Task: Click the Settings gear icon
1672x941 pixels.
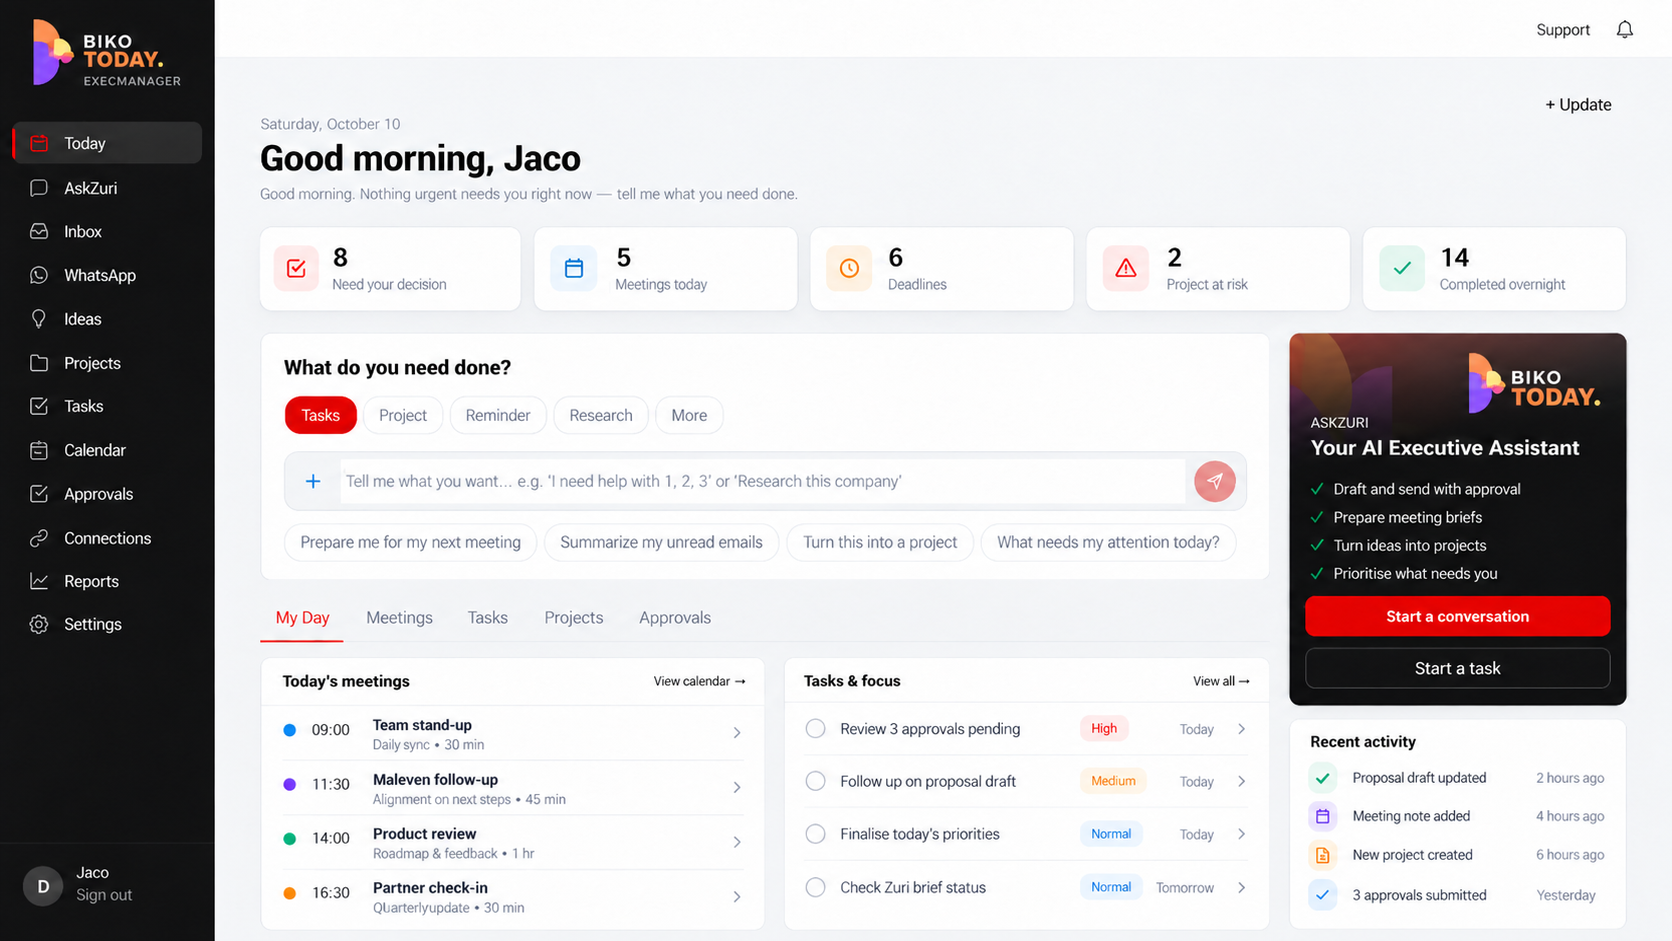Action: (39, 624)
